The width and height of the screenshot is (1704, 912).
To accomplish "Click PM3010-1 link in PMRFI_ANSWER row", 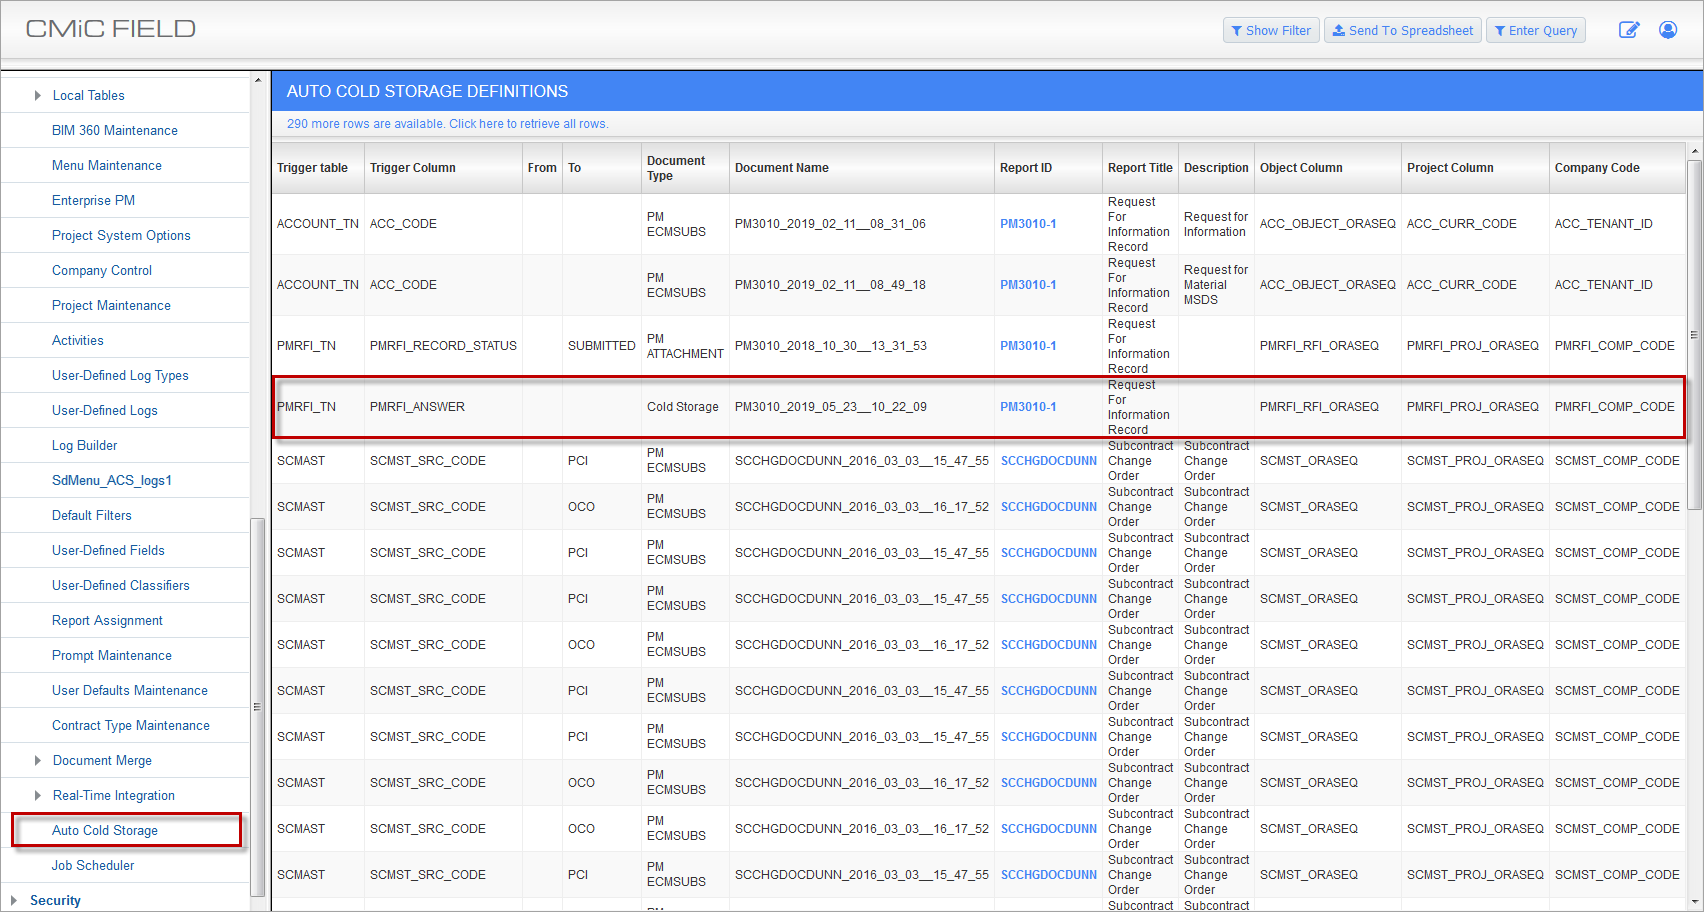I will pos(1028,407).
